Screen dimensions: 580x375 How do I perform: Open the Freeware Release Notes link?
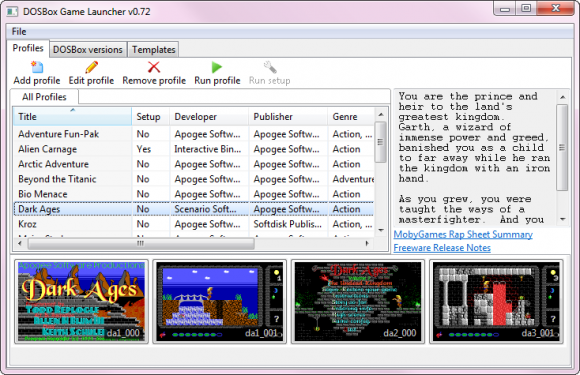click(442, 248)
